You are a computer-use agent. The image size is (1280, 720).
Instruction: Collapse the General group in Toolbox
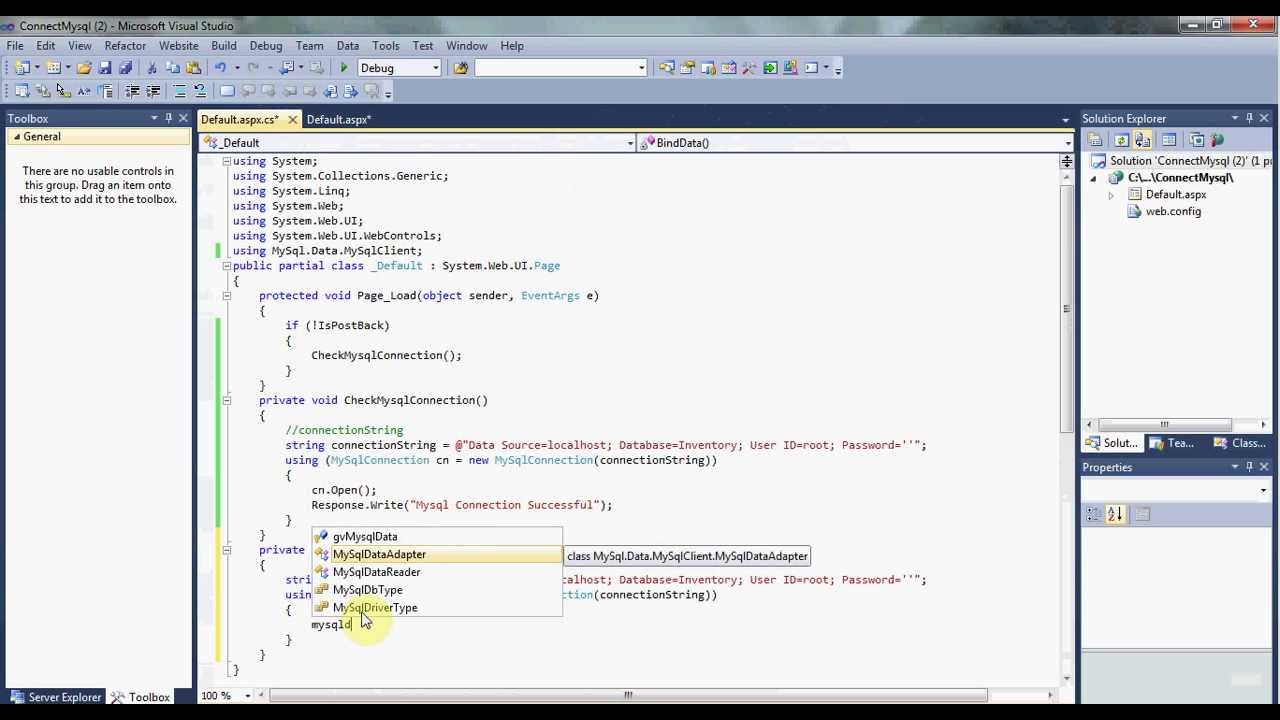[x=17, y=137]
